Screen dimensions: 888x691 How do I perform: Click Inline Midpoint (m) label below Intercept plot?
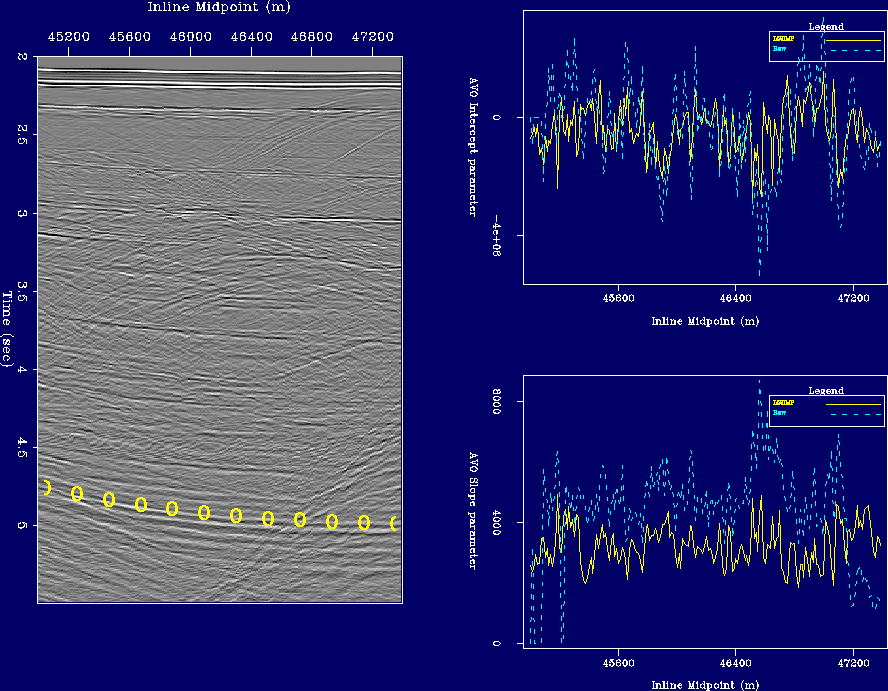click(705, 321)
